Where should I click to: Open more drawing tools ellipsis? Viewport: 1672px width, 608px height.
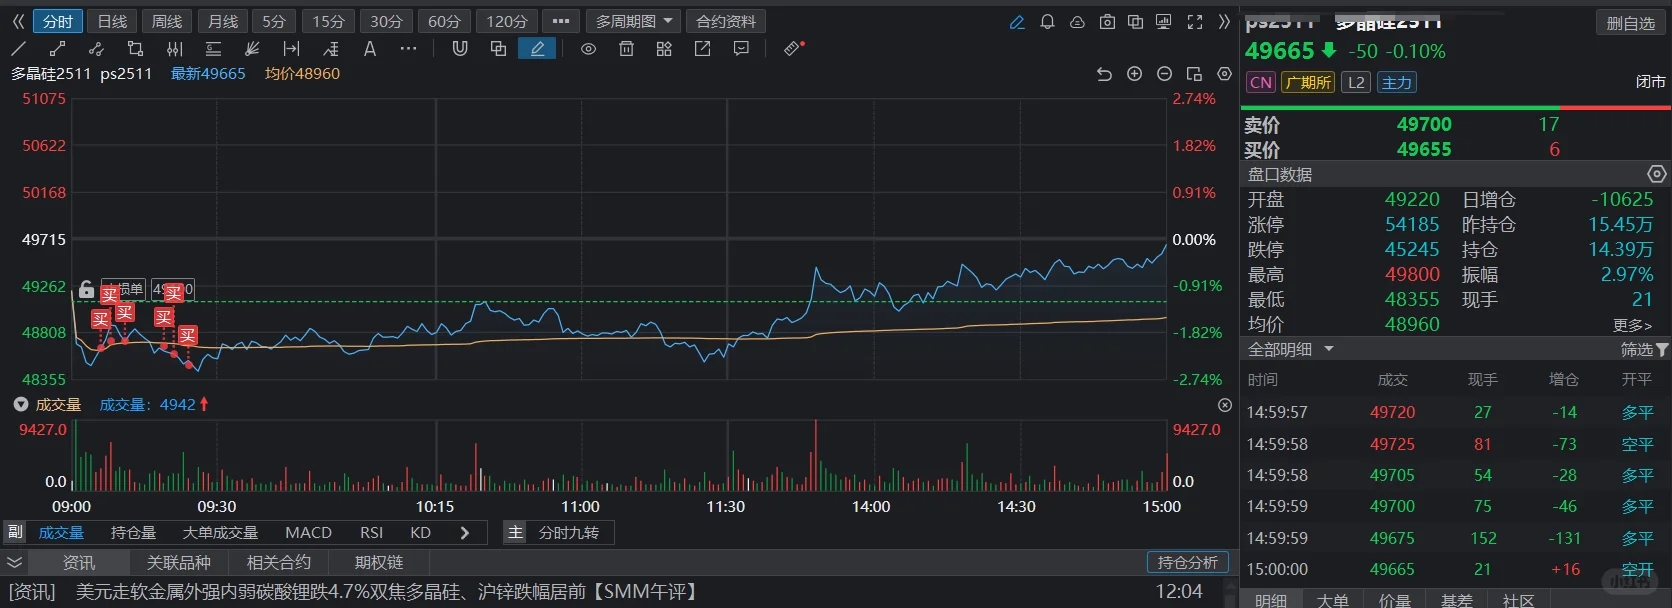[408, 48]
